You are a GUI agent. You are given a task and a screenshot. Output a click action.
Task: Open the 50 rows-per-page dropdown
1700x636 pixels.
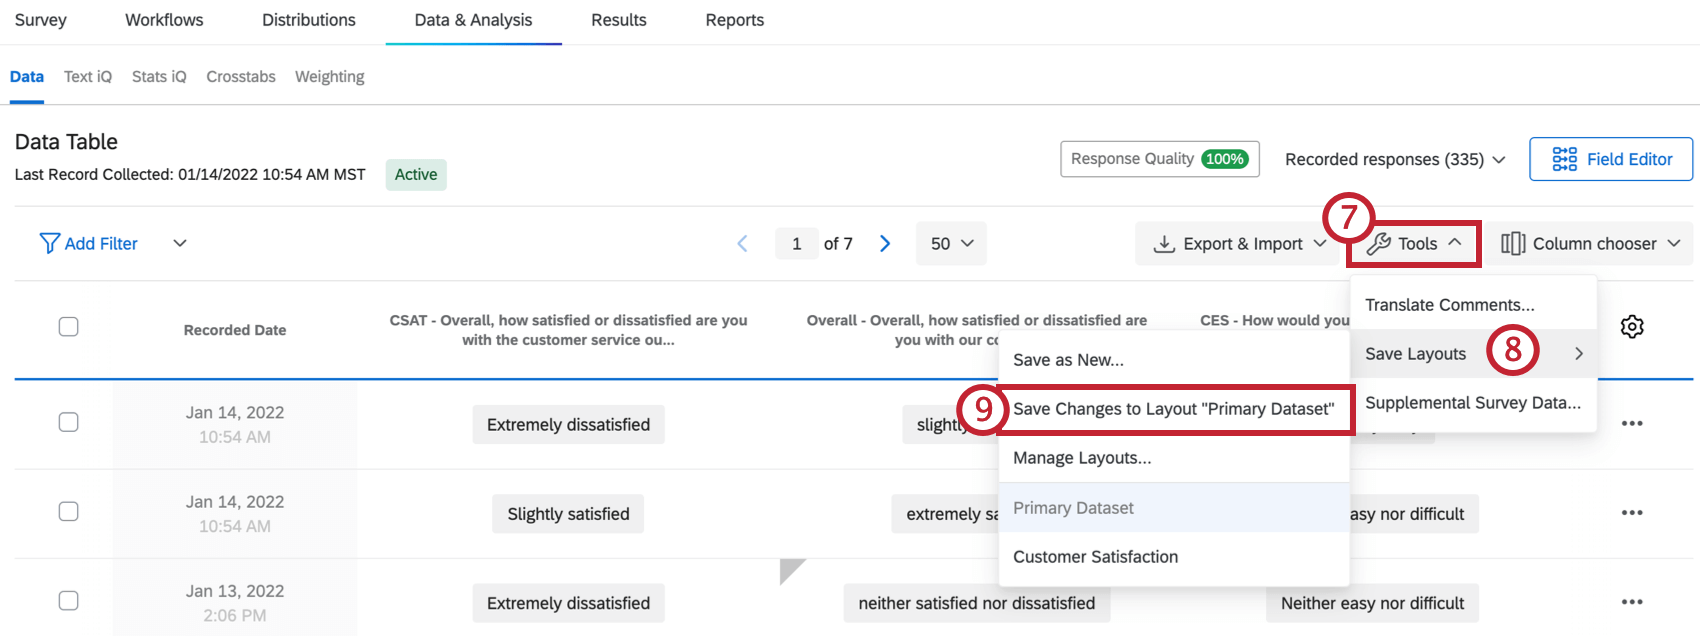click(x=951, y=244)
